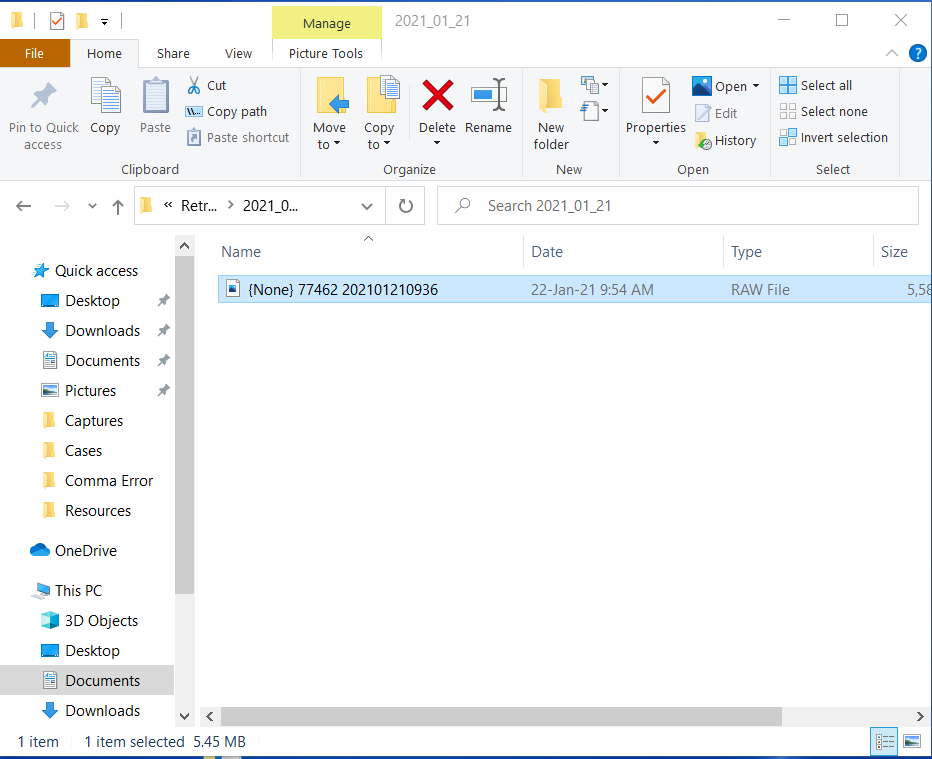
Task: Expand the Delete dropdown arrow
Action: click(437, 143)
